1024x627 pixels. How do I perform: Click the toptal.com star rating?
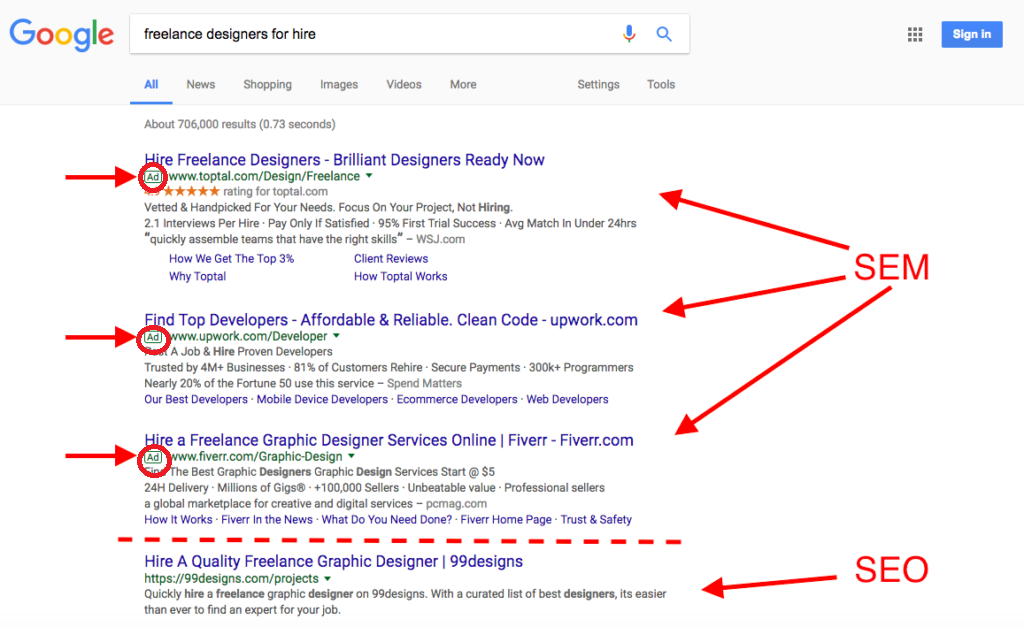pos(191,191)
